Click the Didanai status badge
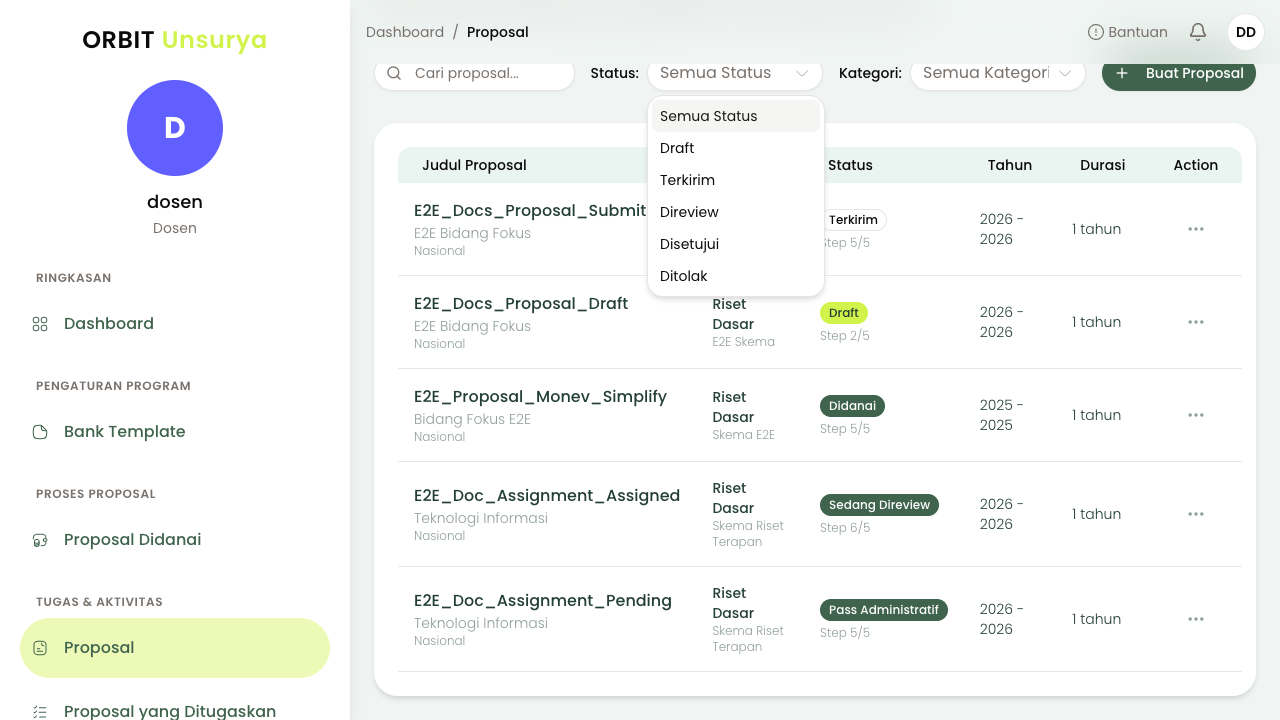Screen dimensions: 1280x720 (852, 406)
